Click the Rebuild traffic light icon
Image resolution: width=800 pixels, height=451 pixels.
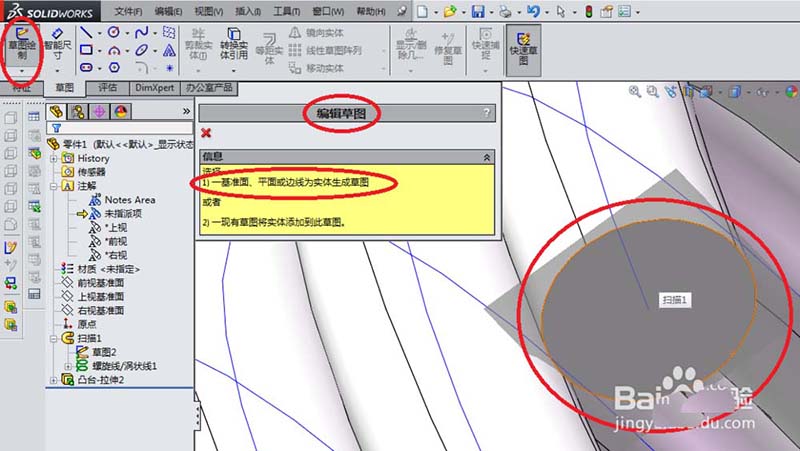coord(588,11)
